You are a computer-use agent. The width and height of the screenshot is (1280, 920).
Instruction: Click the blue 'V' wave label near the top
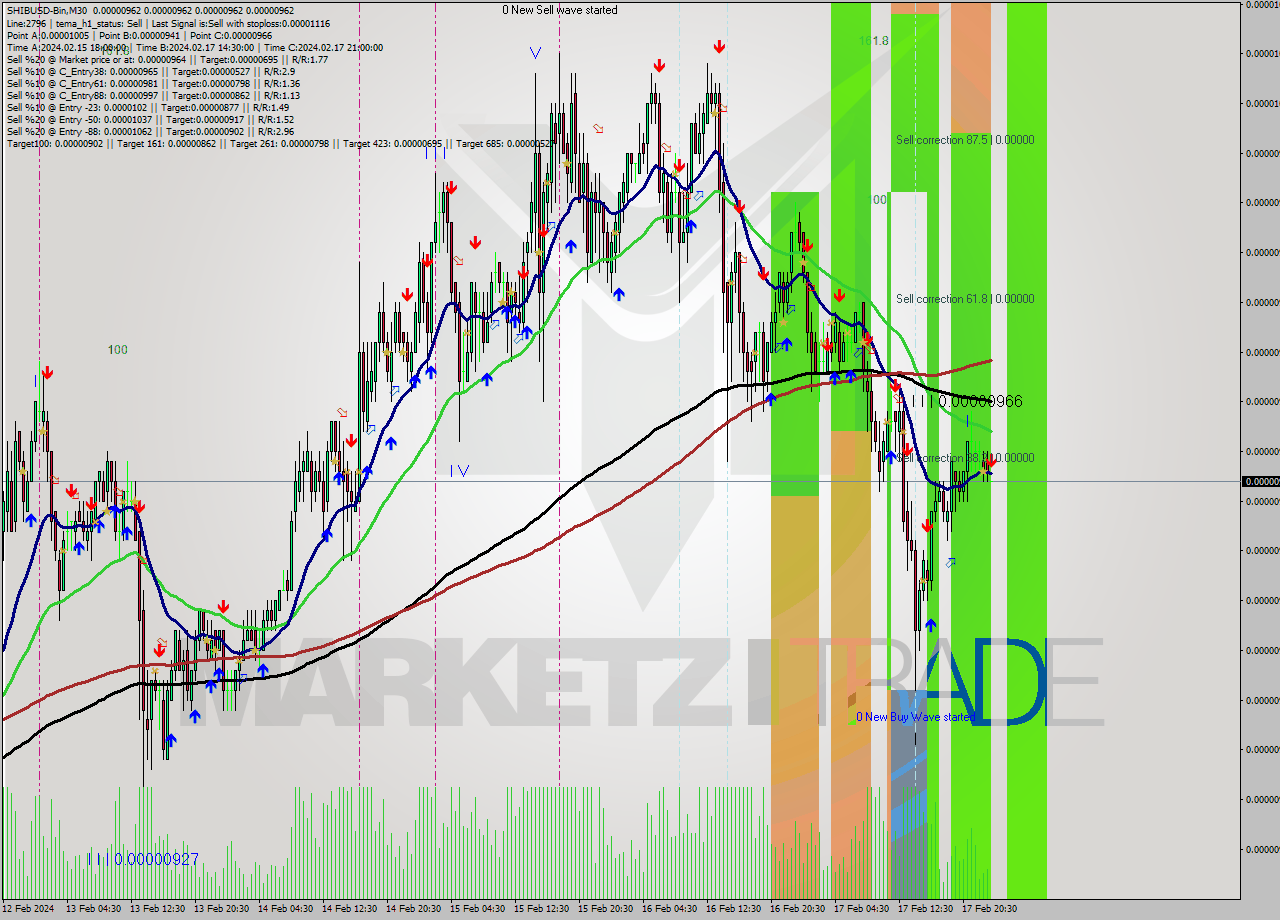coord(536,53)
